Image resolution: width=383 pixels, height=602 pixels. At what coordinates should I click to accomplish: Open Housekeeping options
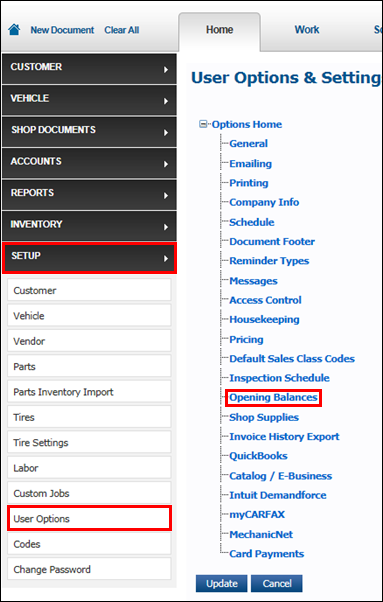click(x=264, y=319)
